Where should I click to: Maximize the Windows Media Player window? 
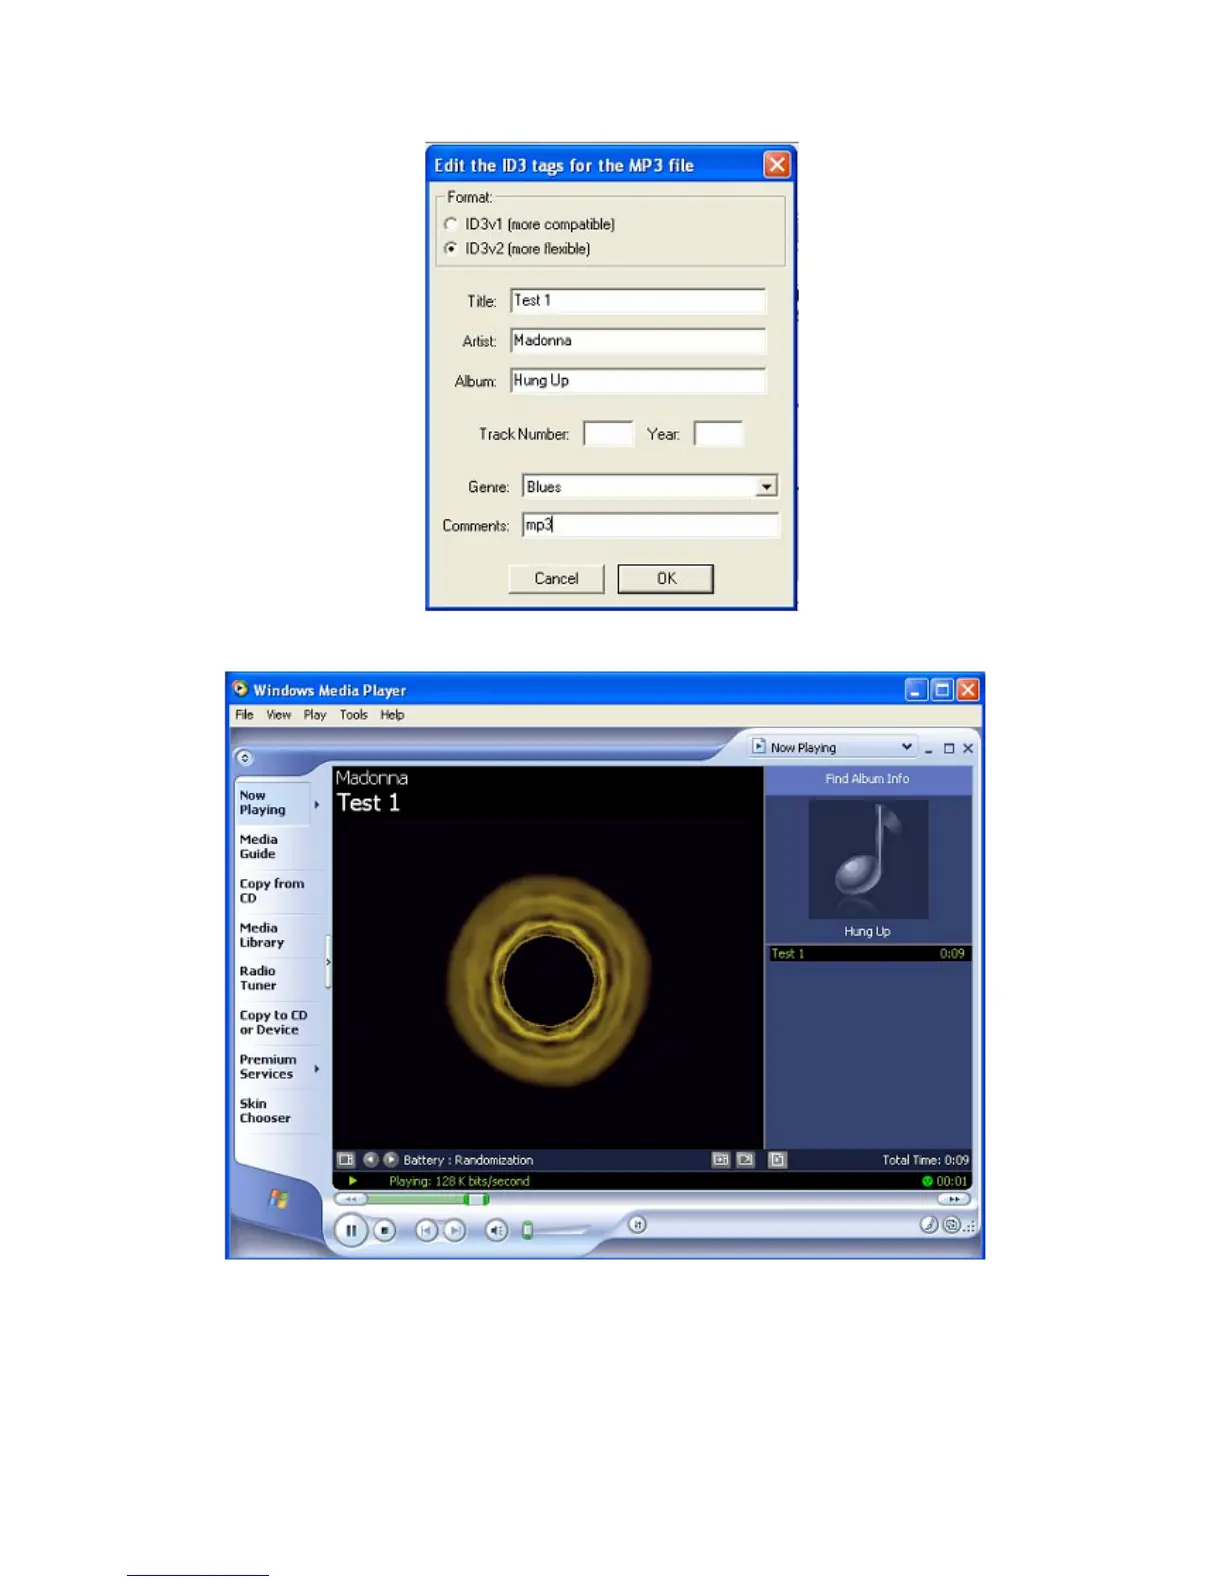click(942, 690)
